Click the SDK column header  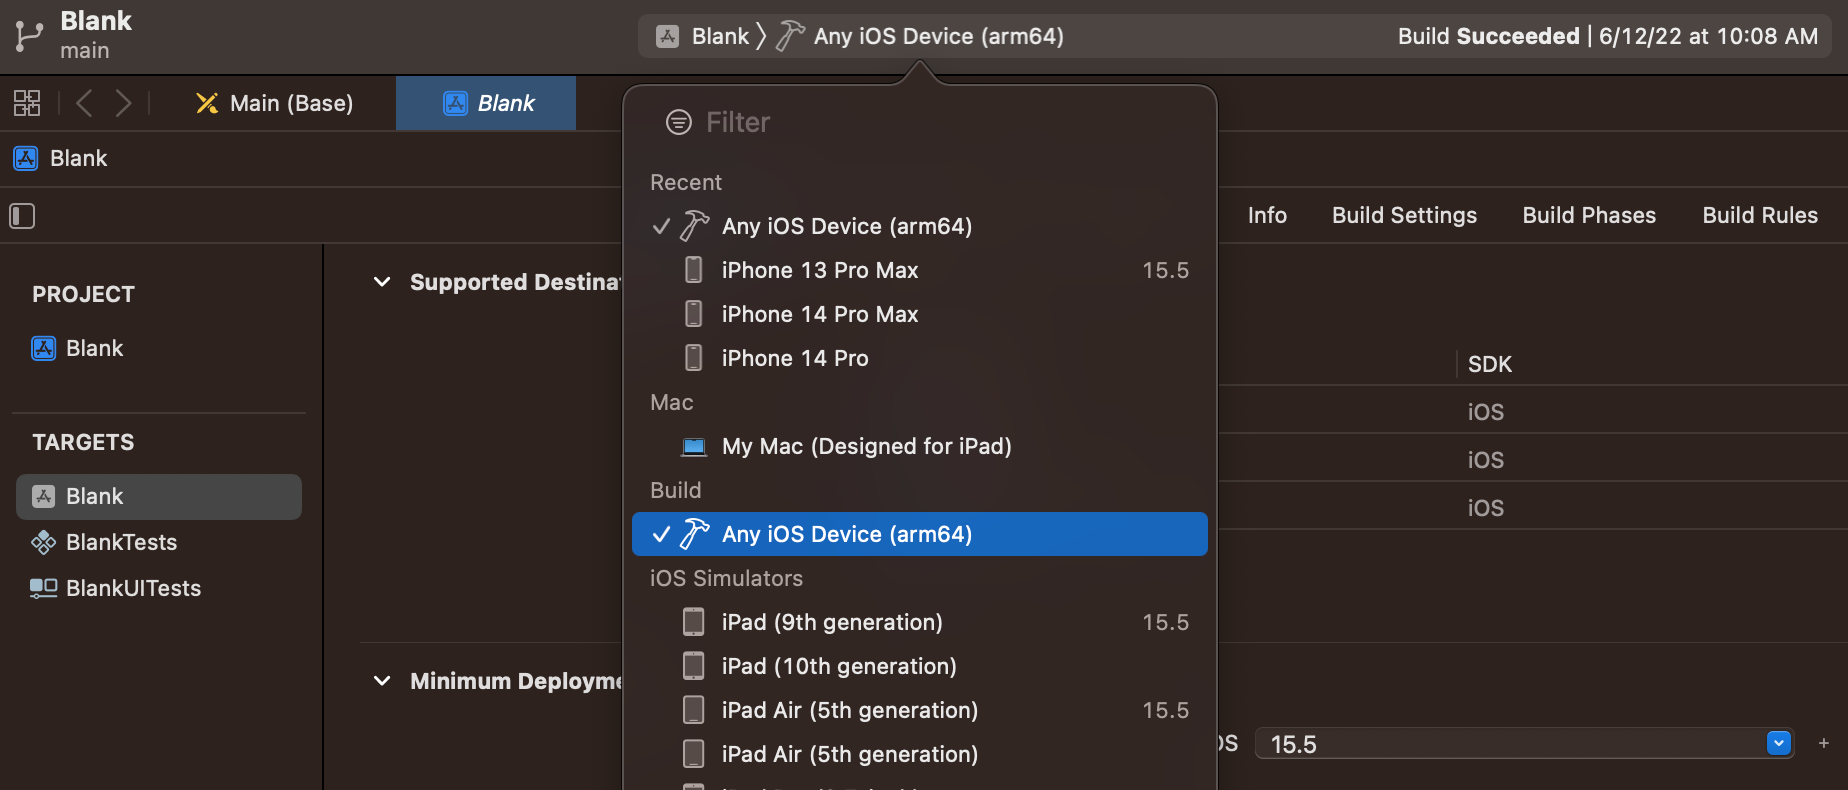pyautogui.click(x=1489, y=364)
